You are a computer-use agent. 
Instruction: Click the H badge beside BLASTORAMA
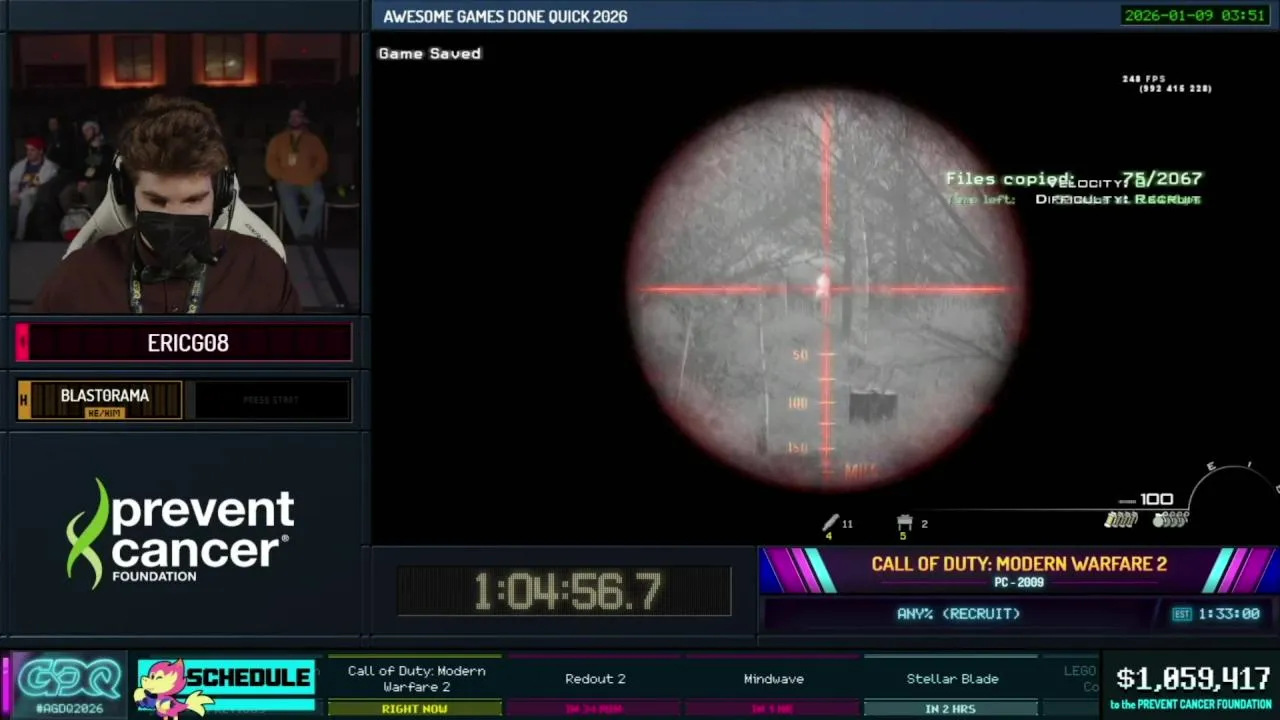(x=24, y=400)
